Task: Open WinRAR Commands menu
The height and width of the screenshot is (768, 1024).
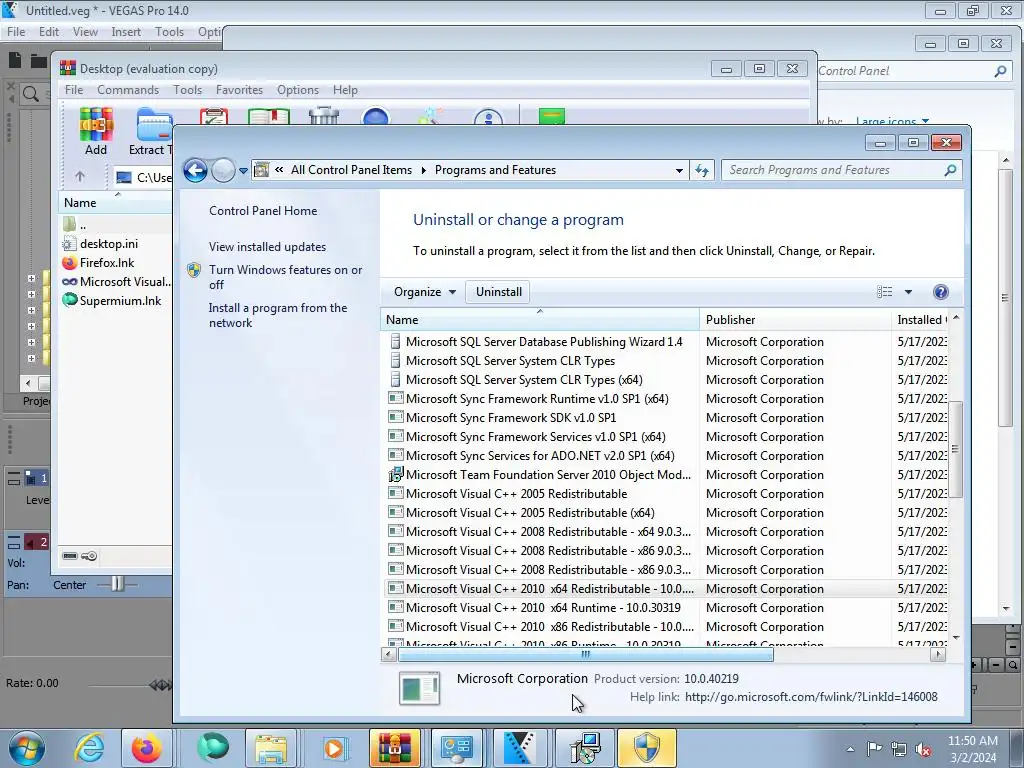Action: pos(128,89)
